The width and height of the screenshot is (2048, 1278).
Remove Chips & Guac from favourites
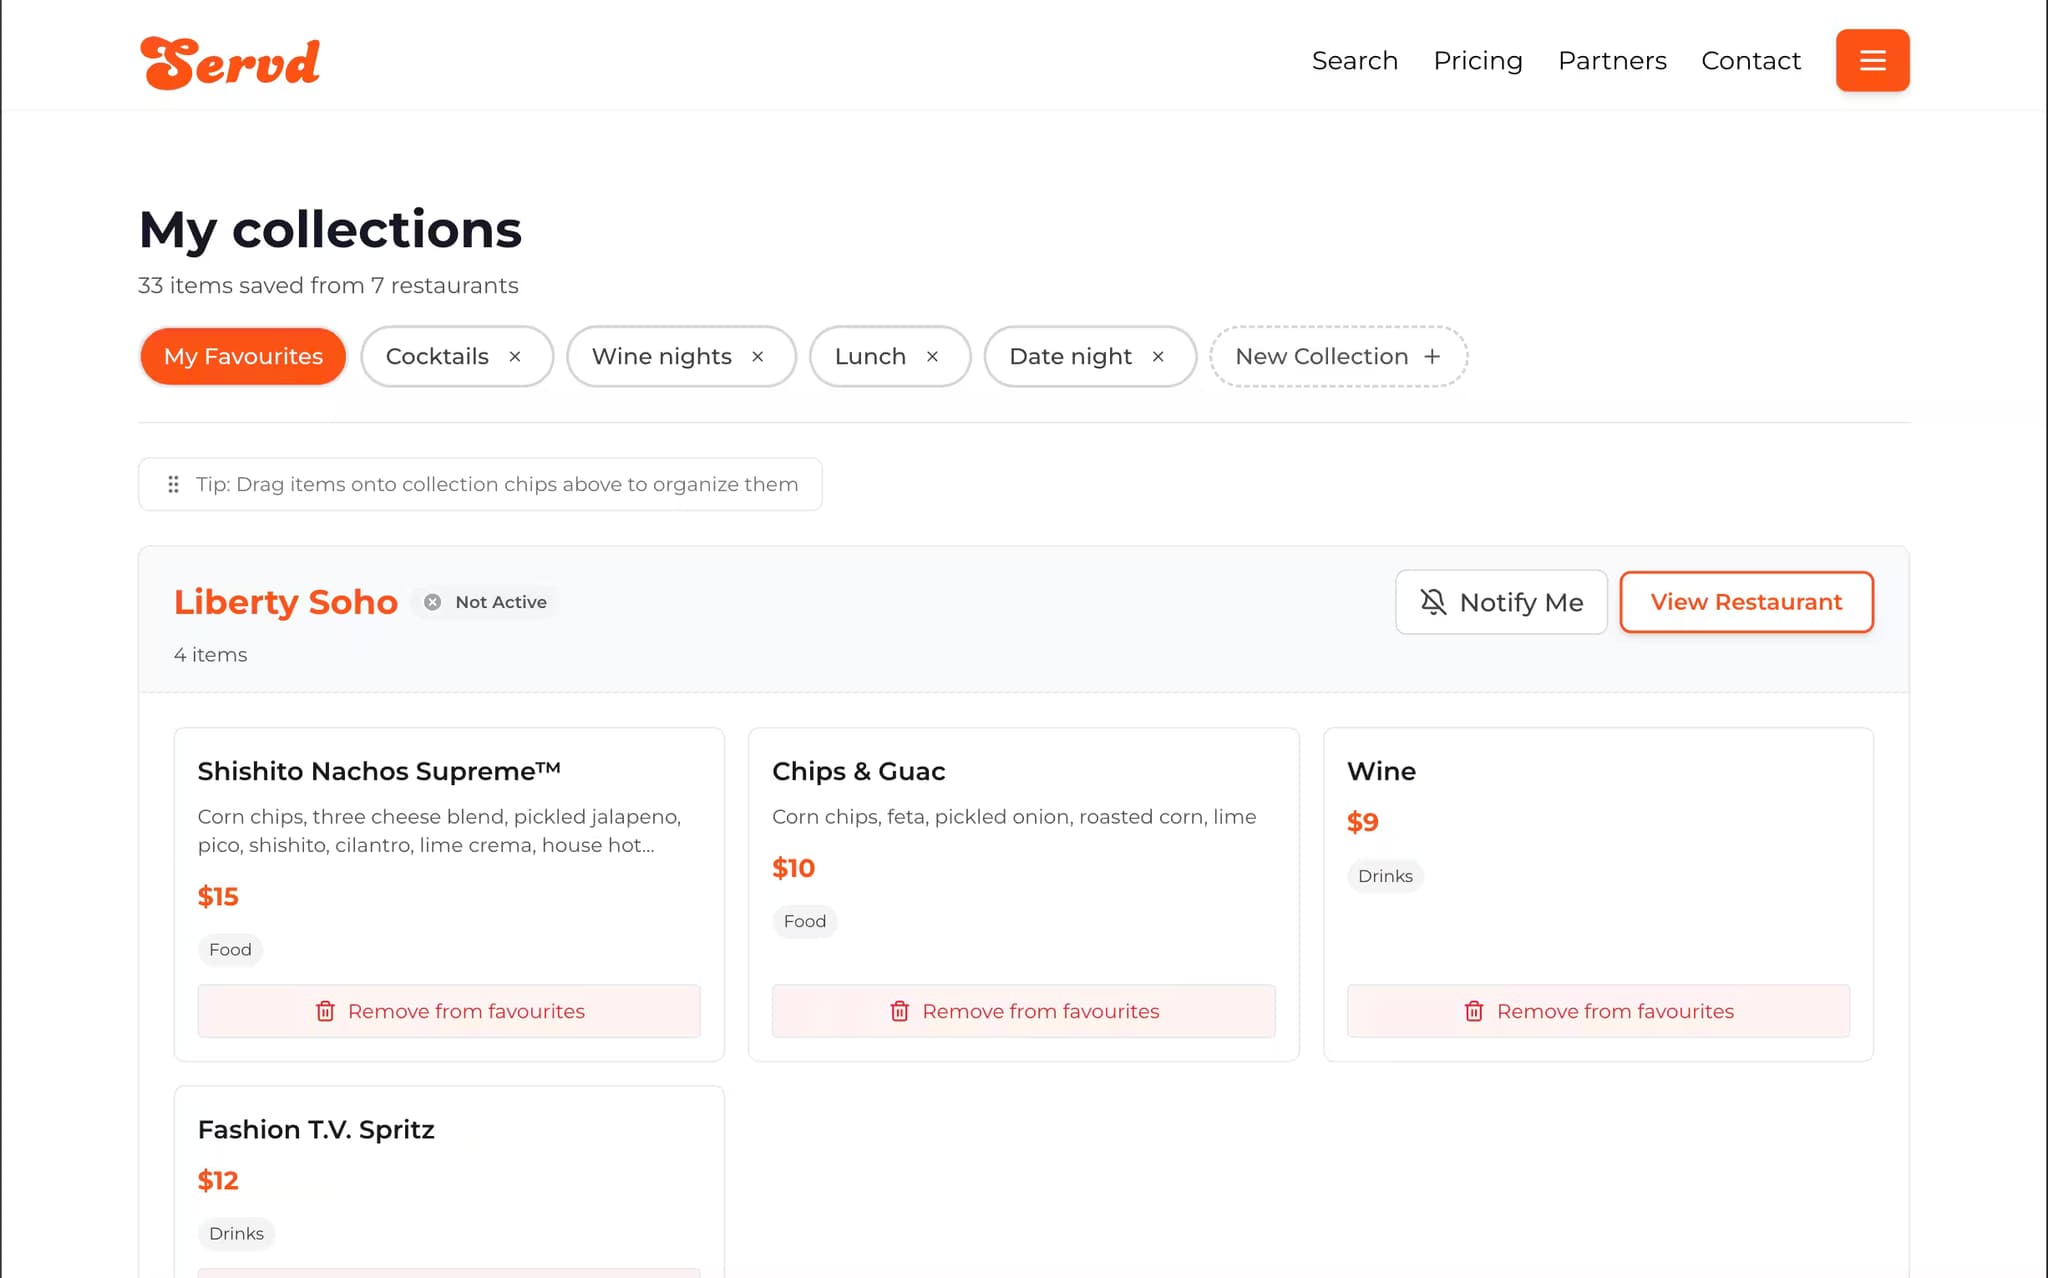(x=1024, y=1011)
